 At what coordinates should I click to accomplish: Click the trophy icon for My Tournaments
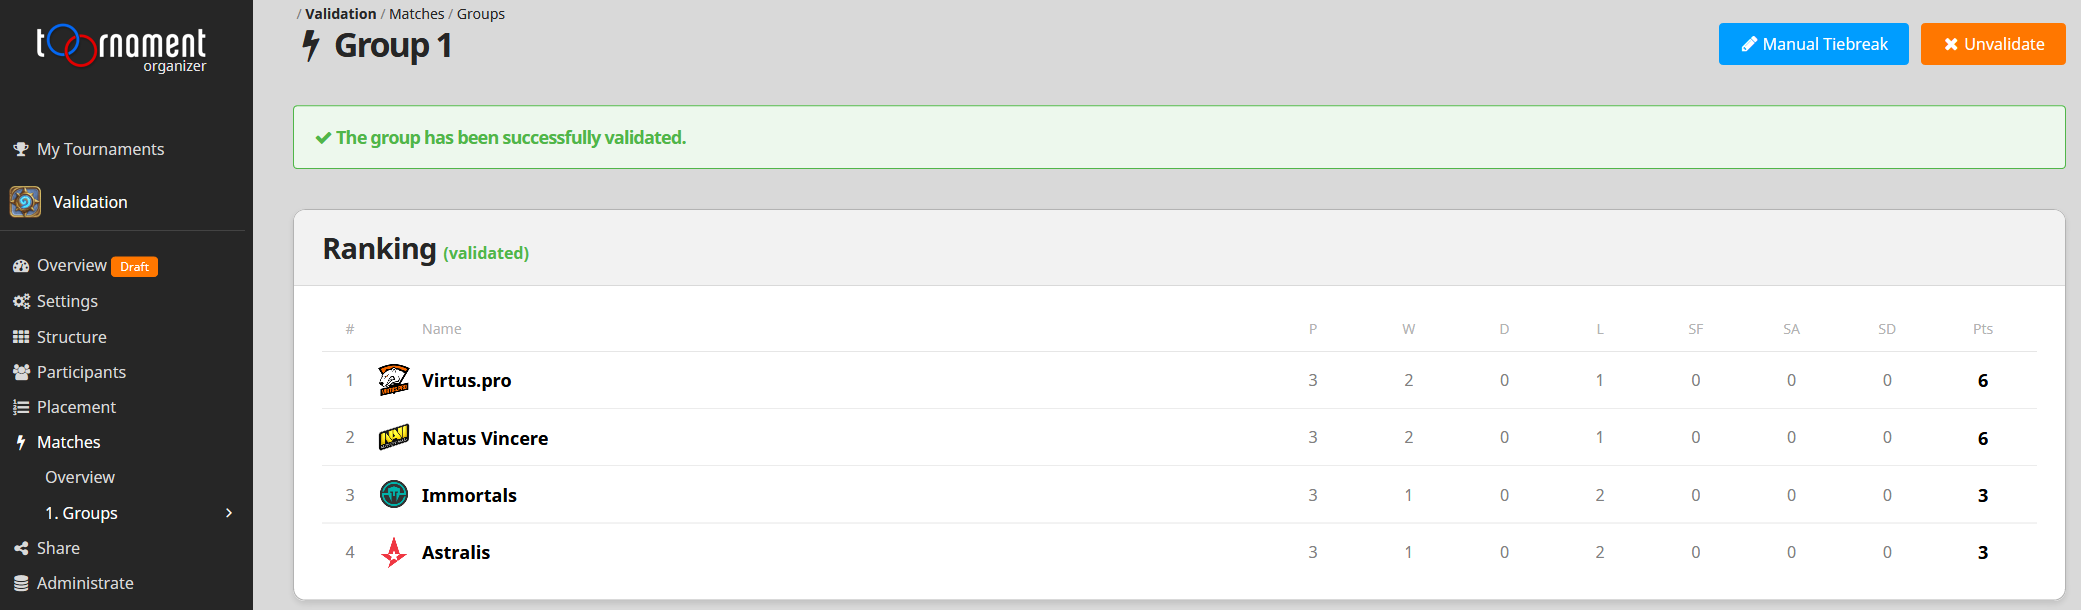click(21, 149)
